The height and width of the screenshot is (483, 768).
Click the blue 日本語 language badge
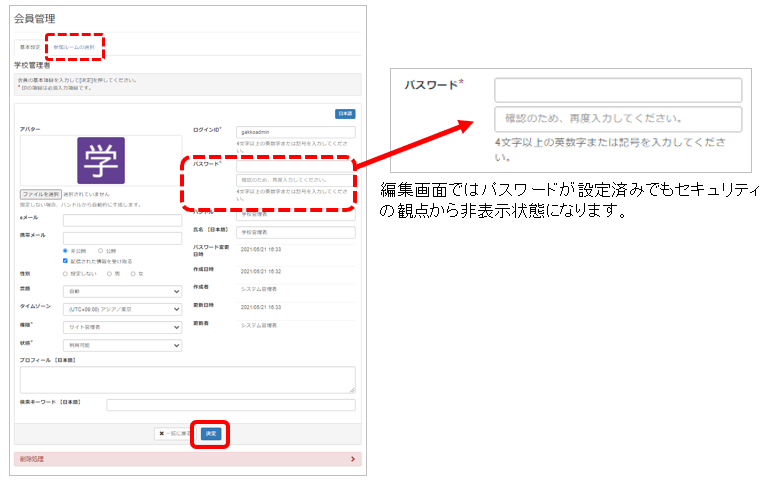coord(345,114)
